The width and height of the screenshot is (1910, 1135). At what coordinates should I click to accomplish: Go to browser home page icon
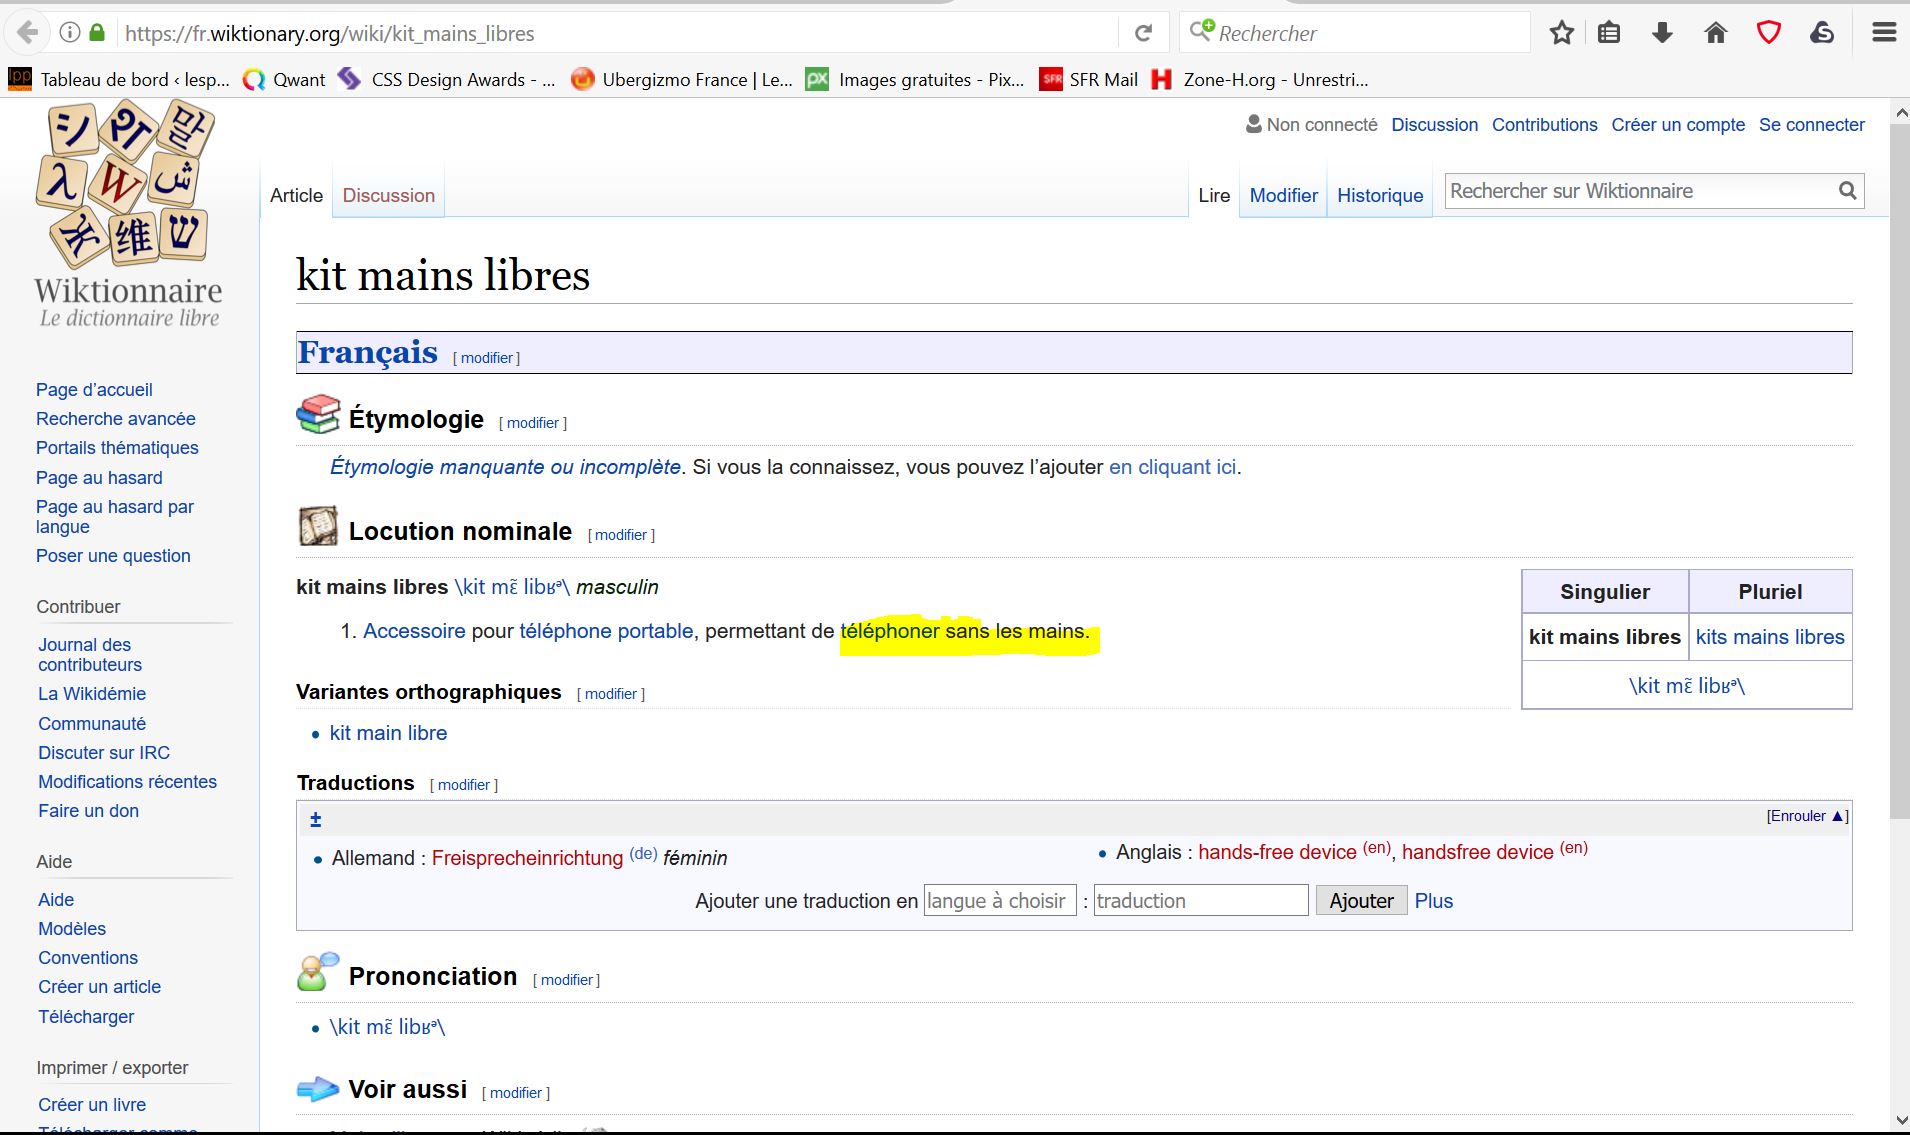(1715, 33)
